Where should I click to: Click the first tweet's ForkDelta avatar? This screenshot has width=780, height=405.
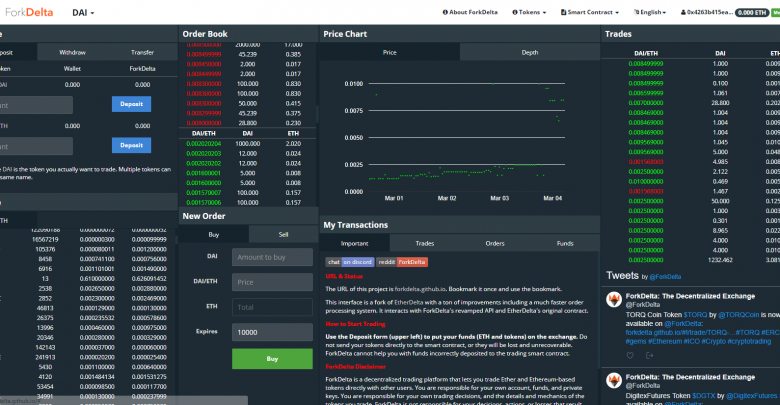tap(614, 300)
